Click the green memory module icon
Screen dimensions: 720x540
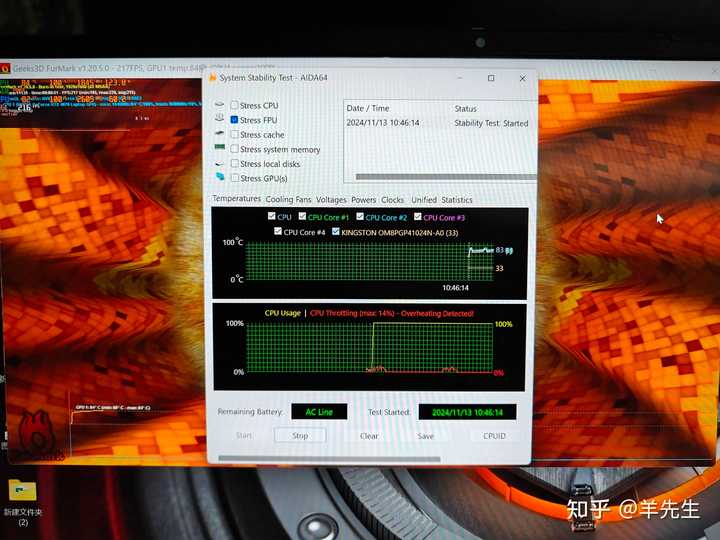[x=219, y=147]
